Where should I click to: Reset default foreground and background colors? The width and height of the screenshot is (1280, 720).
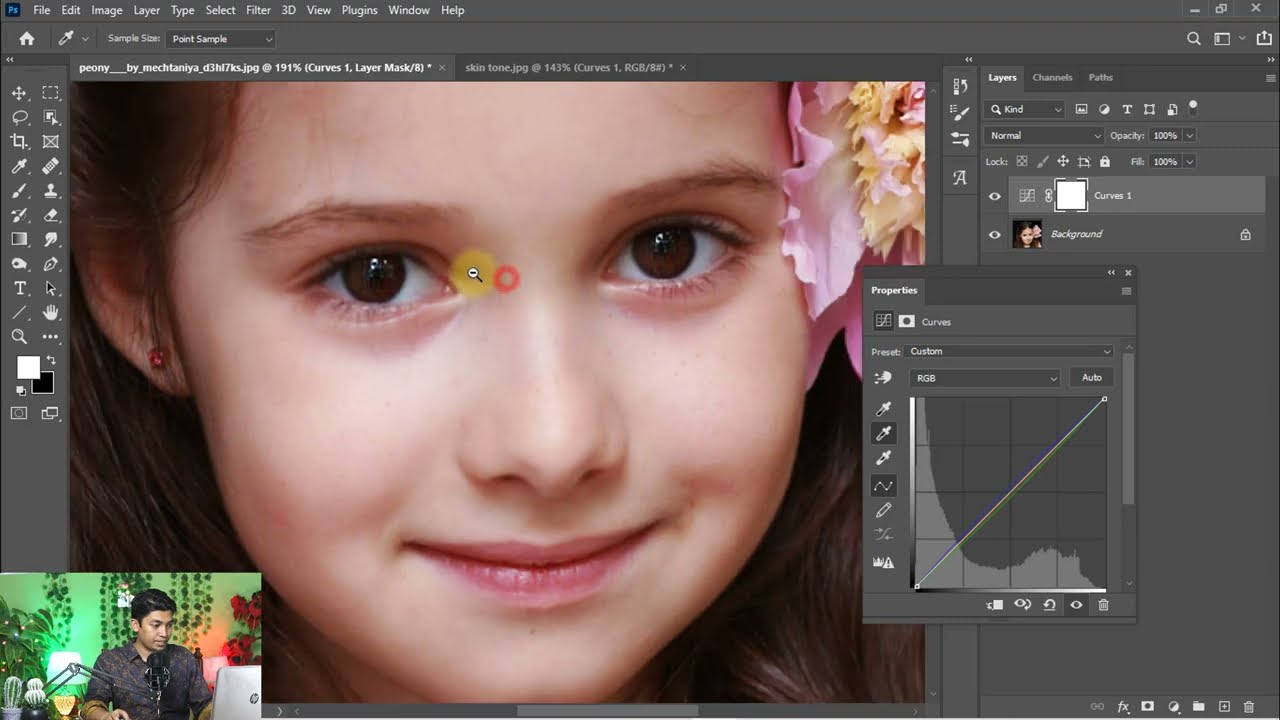[x=21, y=390]
